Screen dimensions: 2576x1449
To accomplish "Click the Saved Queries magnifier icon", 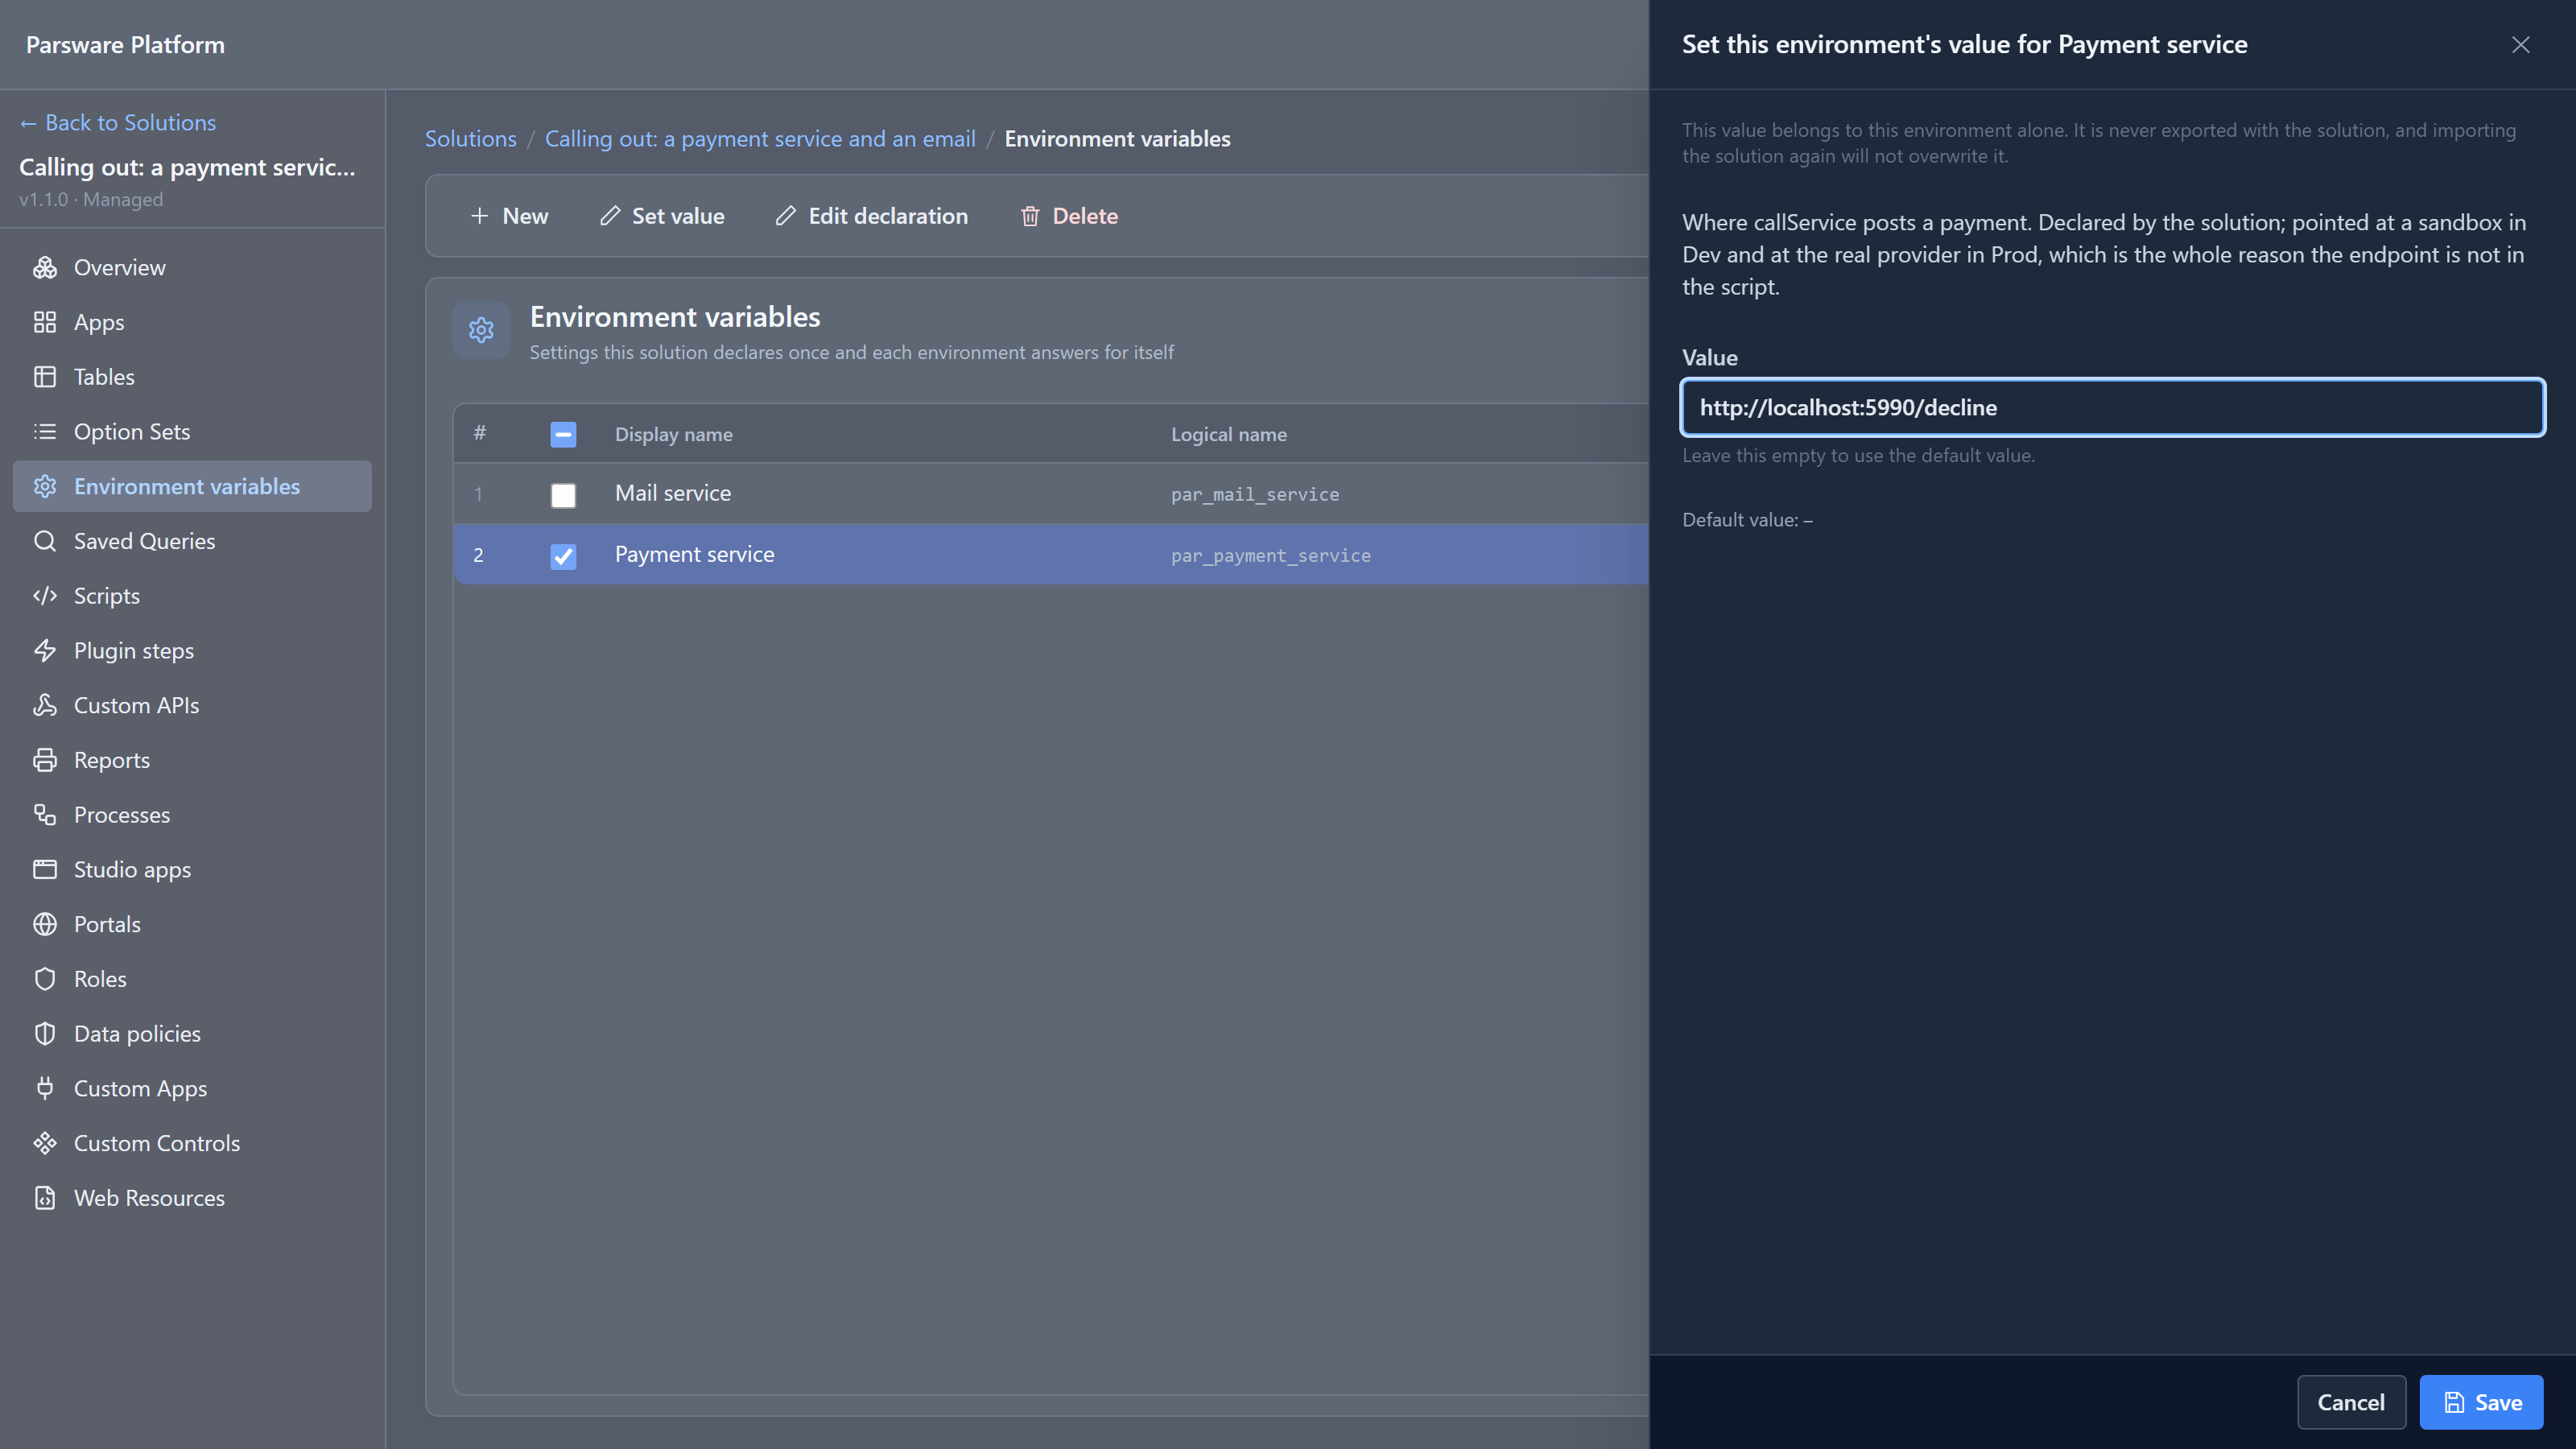I will (x=45, y=541).
